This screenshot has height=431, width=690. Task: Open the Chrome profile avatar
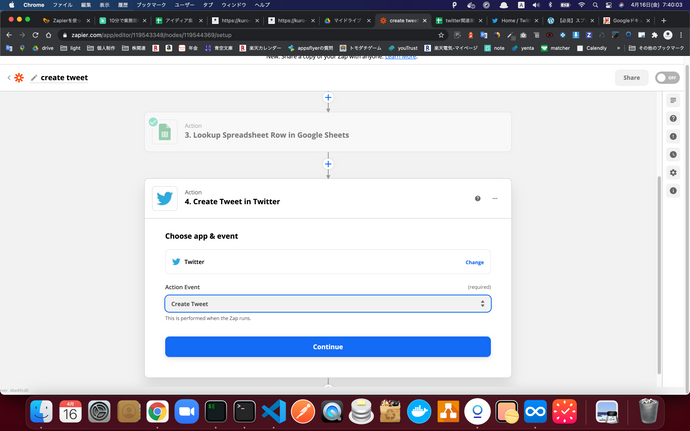tap(668, 35)
